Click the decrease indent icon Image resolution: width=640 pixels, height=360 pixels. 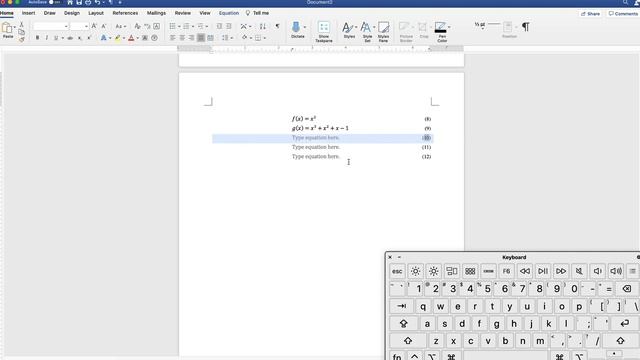tap(219, 26)
